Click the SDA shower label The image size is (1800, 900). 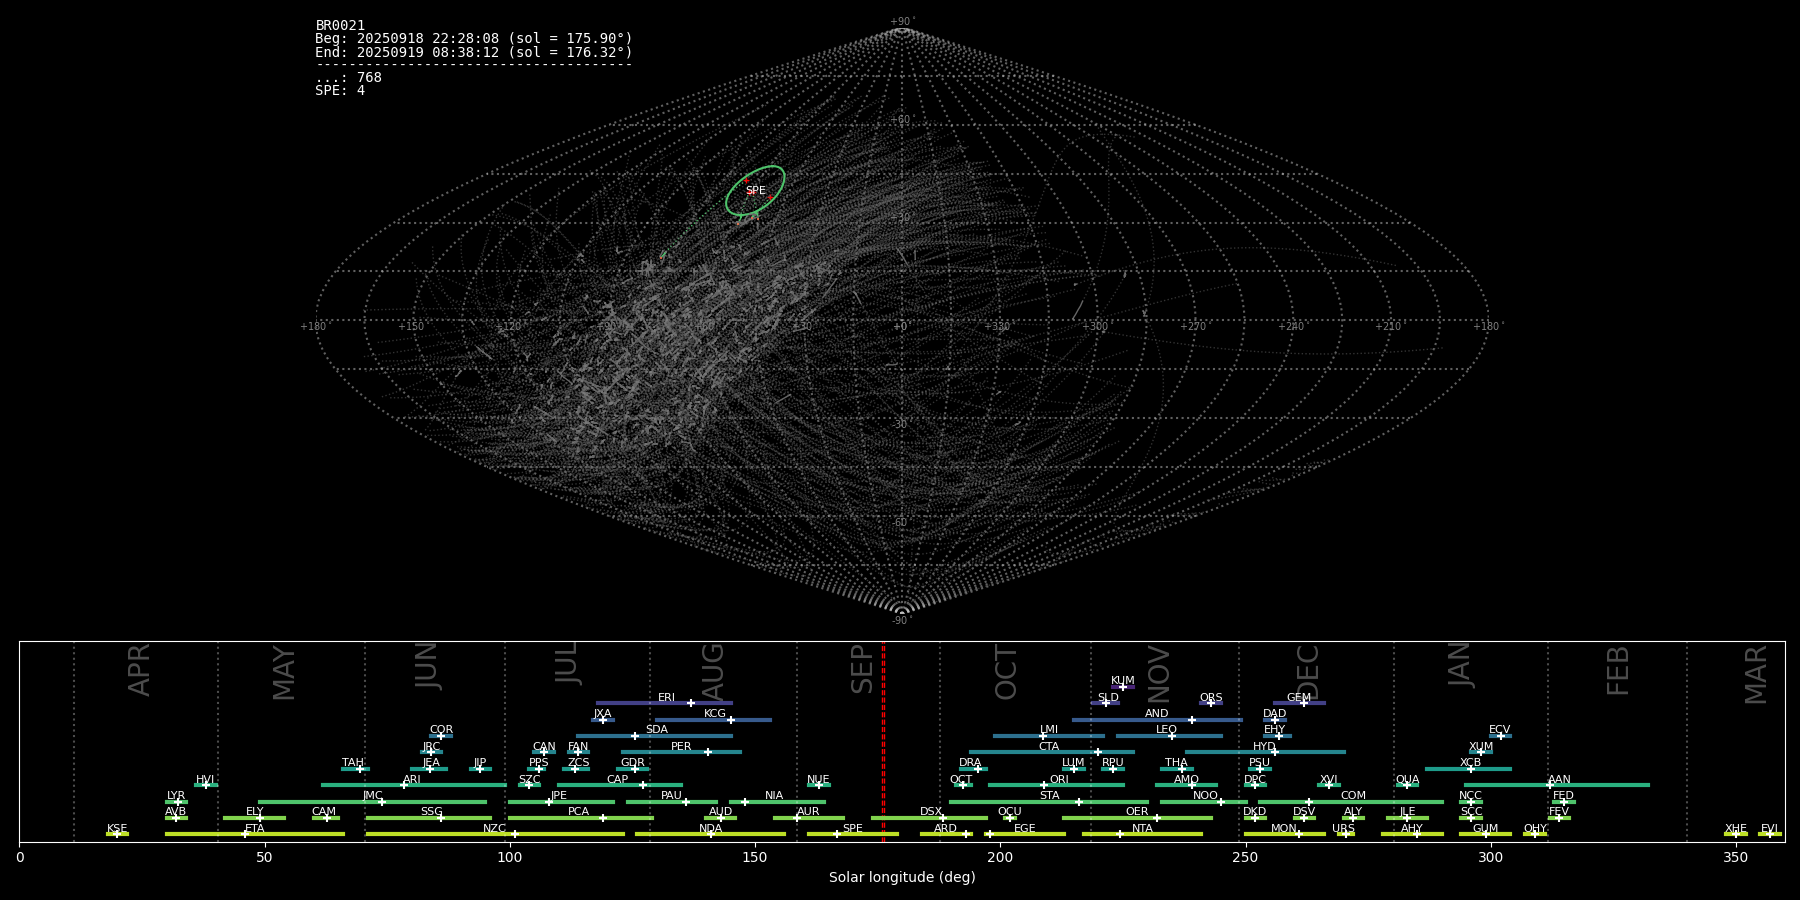tap(657, 730)
